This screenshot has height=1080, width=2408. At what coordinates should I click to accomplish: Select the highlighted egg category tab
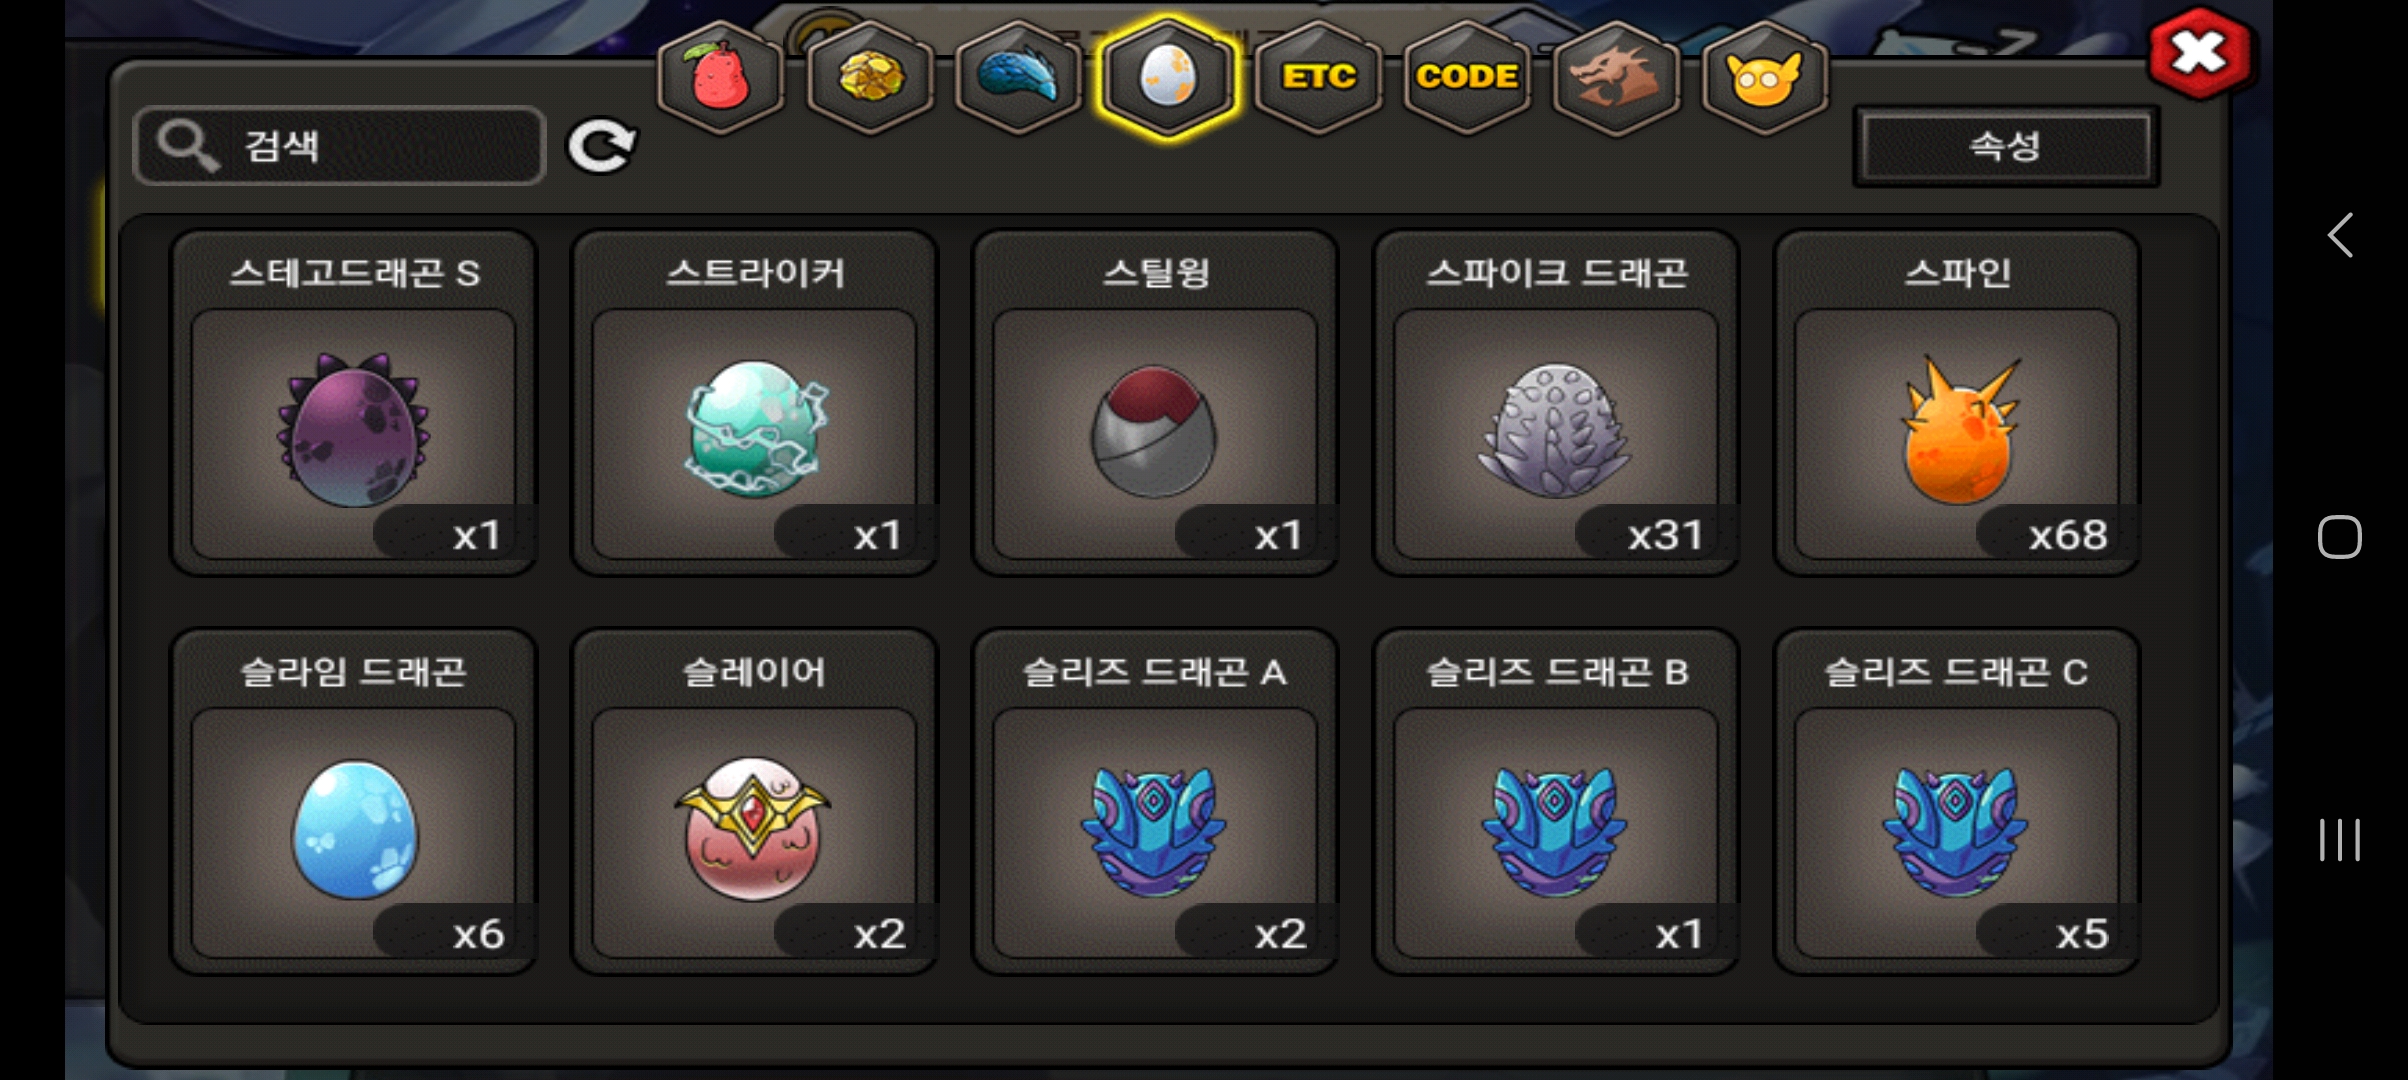tap(1167, 77)
